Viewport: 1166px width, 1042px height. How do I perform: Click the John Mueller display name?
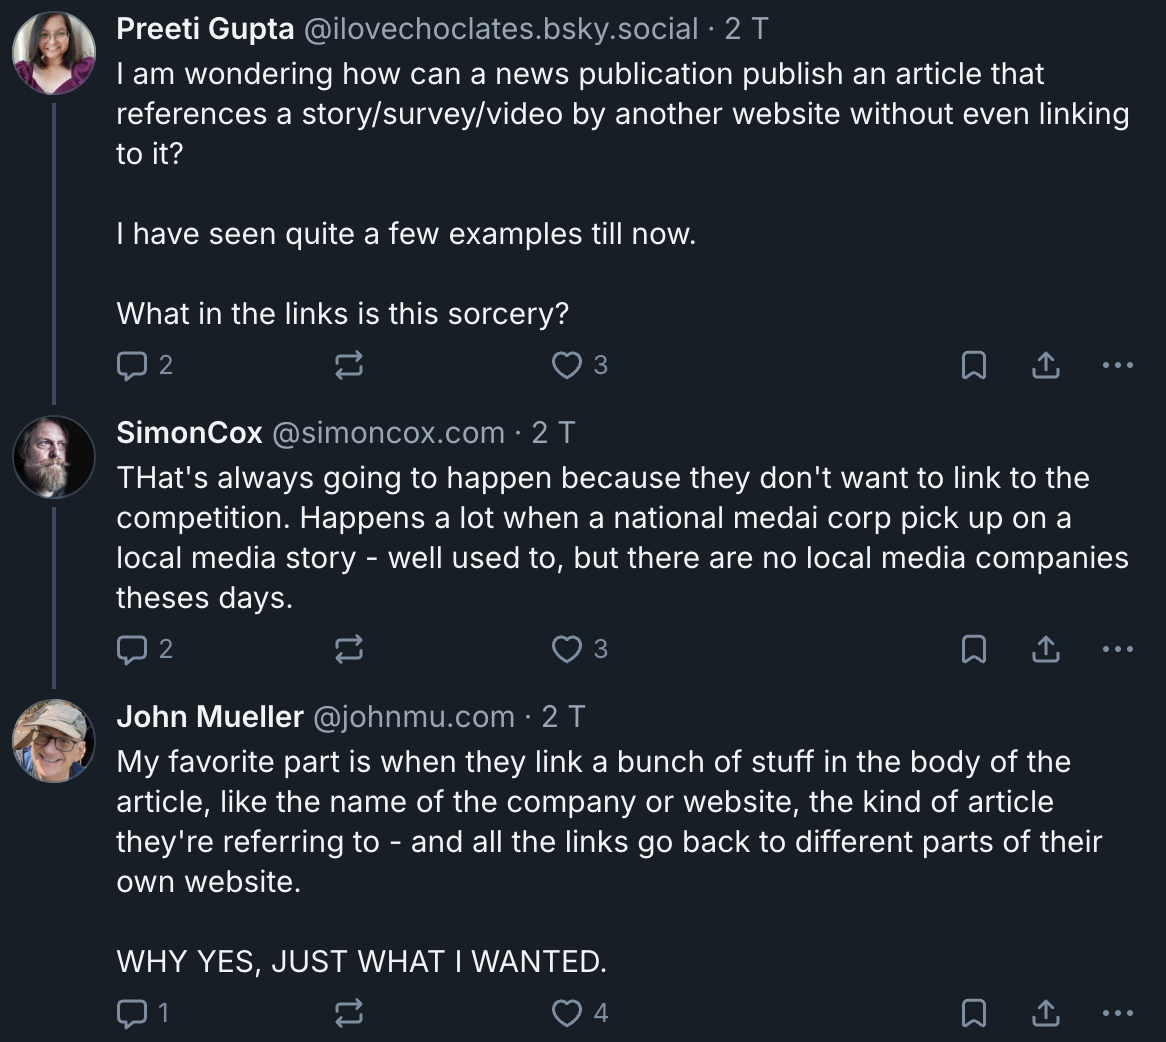[210, 717]
